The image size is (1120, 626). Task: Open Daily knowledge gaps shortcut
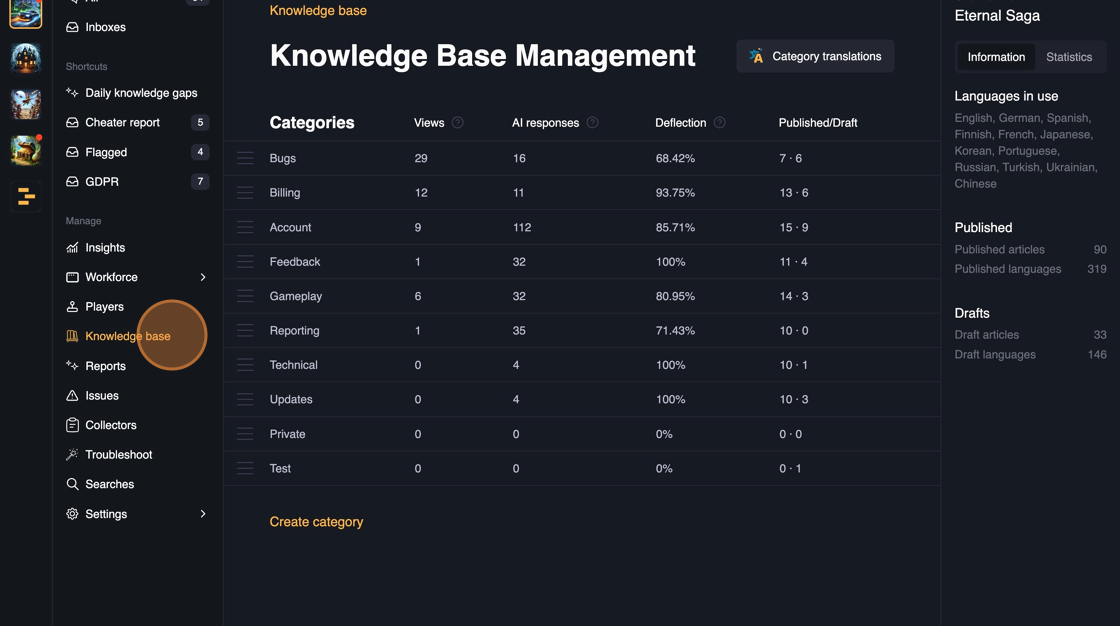tap(141, 93)
